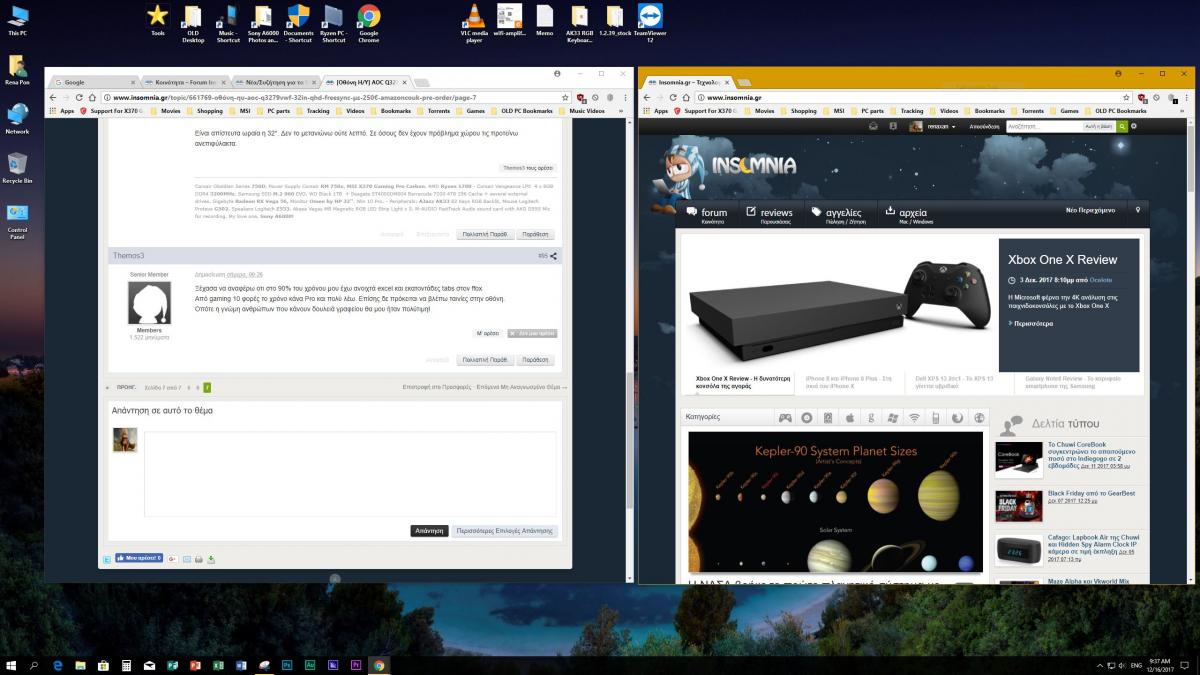Screen dimensions: 1200x675
Task: Select the gaming controller category icon
Action: [x=785, y=417]
